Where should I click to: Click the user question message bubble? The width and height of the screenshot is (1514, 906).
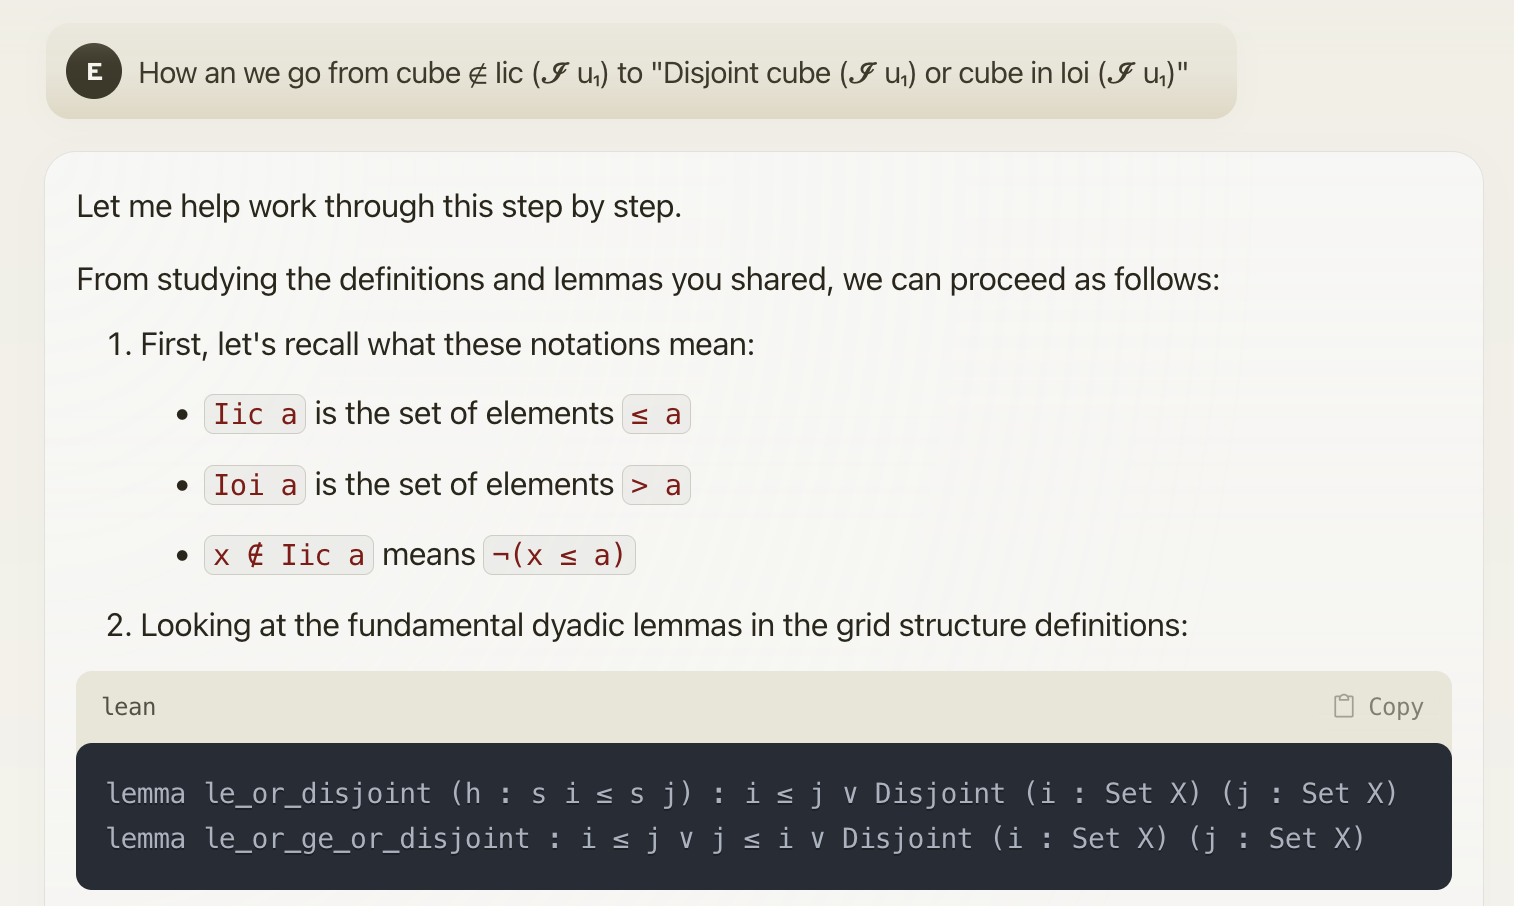641,72
